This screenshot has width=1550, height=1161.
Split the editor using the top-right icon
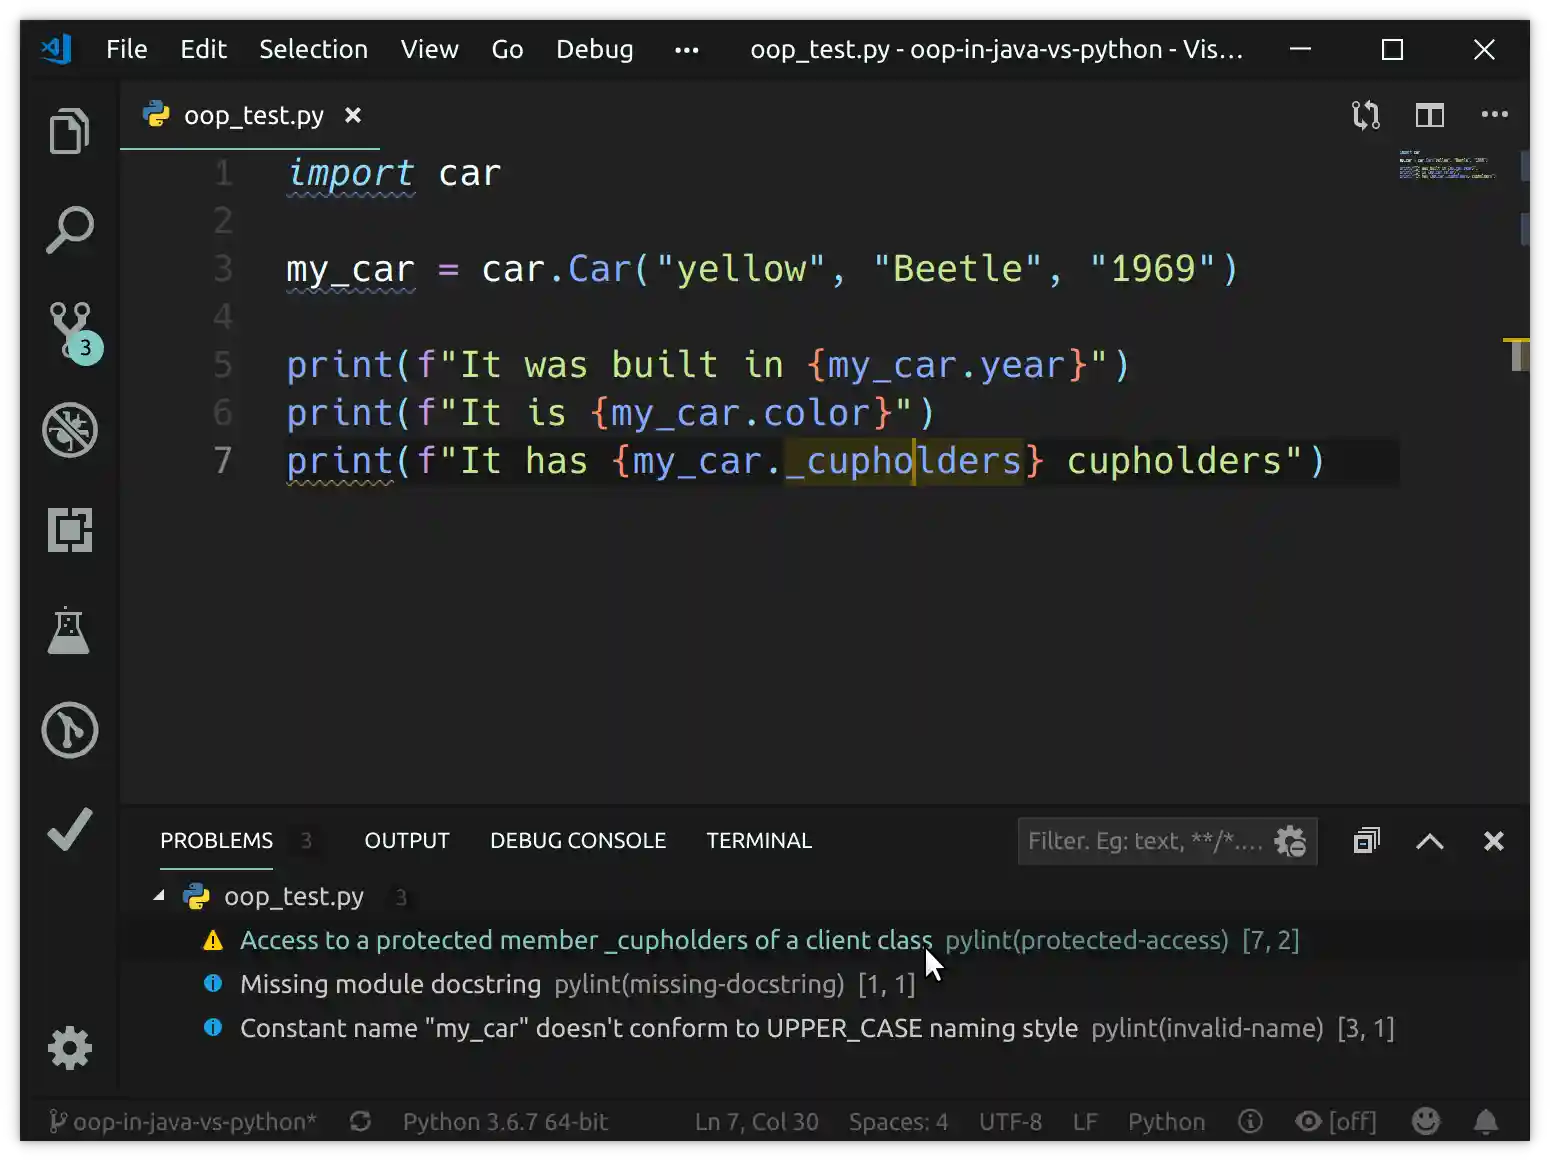(x=1429, y=115)
